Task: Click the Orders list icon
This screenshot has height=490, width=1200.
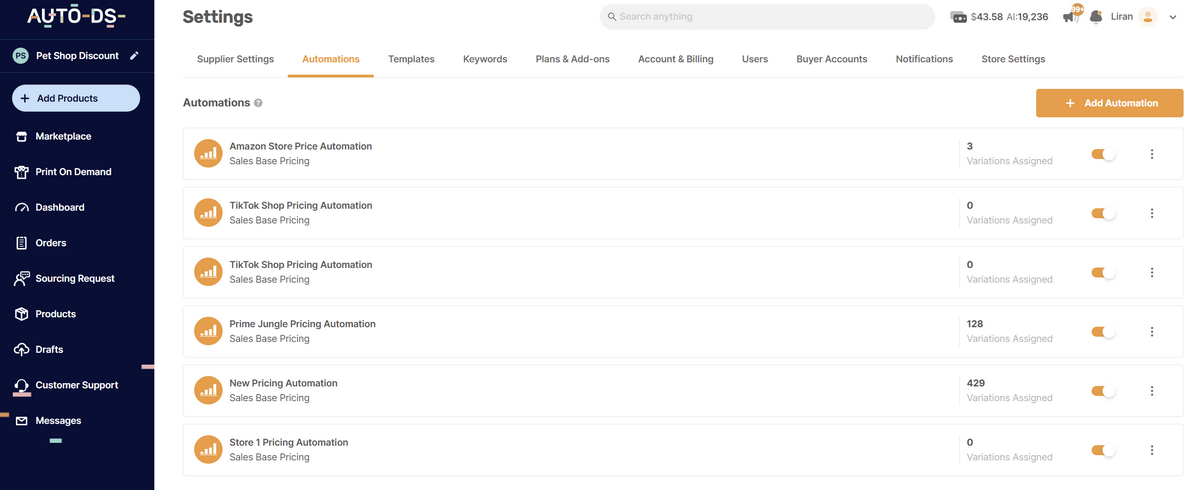Action: (21, 243)
